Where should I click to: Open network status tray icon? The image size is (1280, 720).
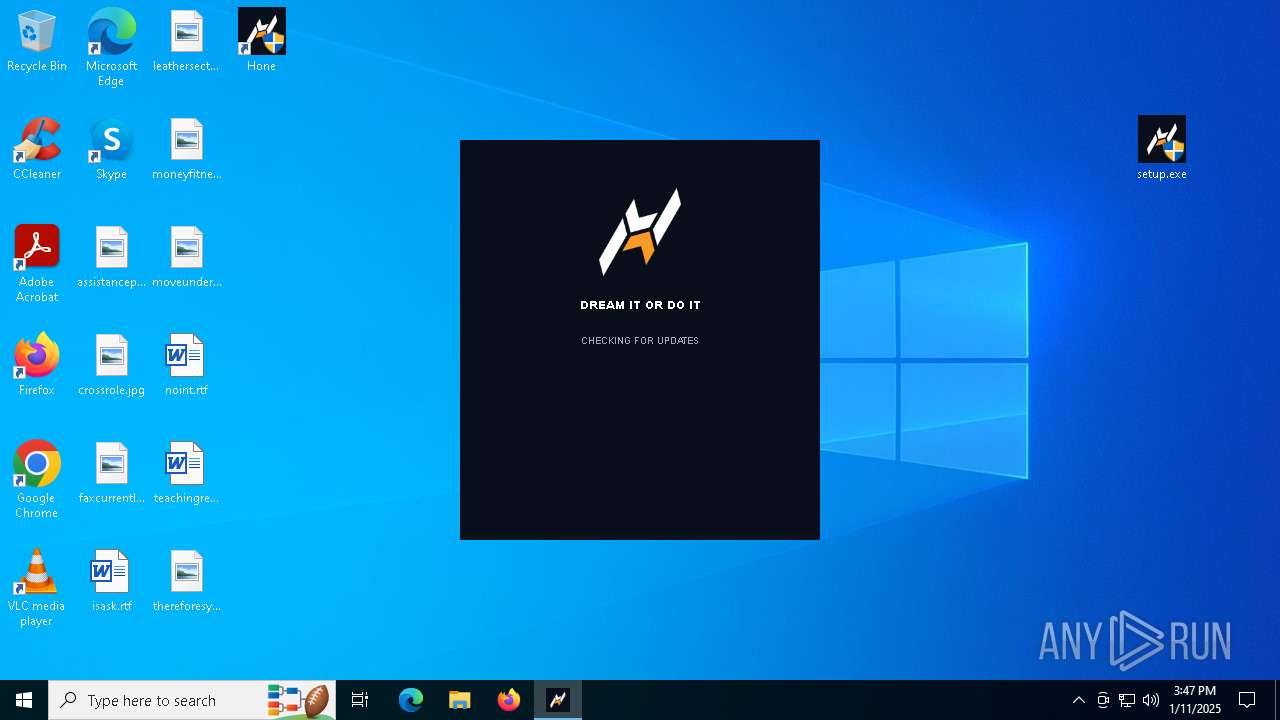pyautogui.click(x=1127, y=700)
